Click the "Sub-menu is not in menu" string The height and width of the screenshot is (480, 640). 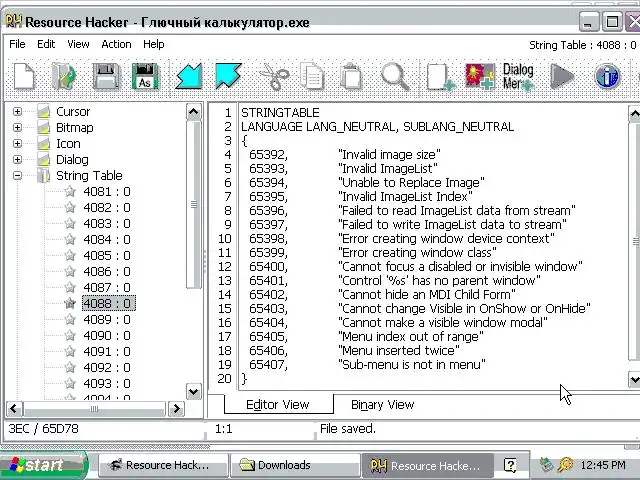[411, 364]
